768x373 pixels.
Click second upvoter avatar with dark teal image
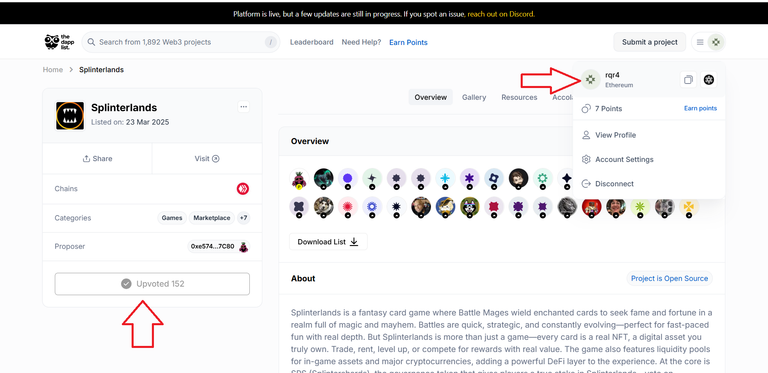click(323, 179)
